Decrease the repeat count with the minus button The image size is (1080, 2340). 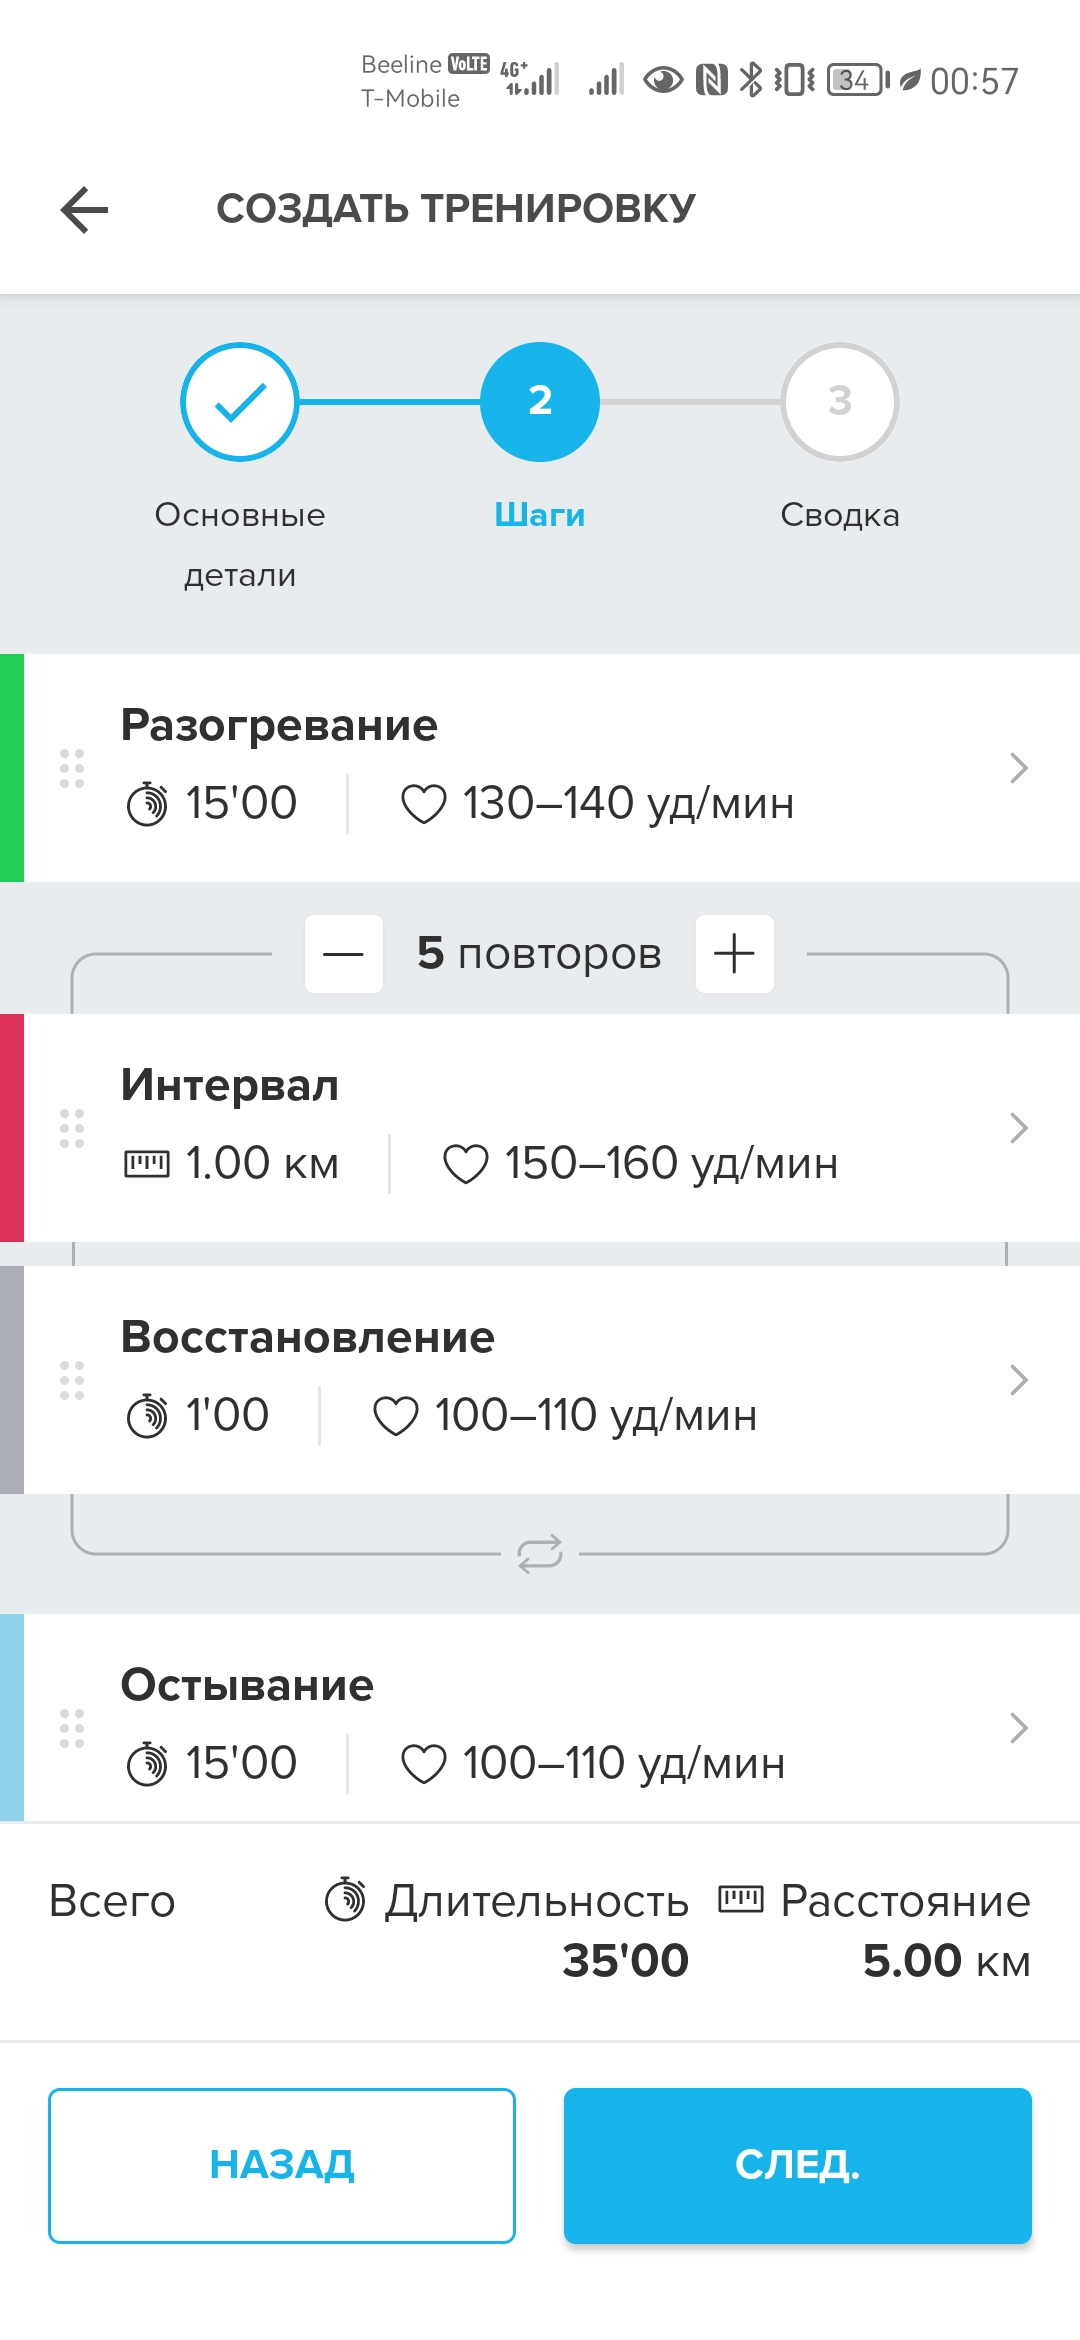point(344,954)
